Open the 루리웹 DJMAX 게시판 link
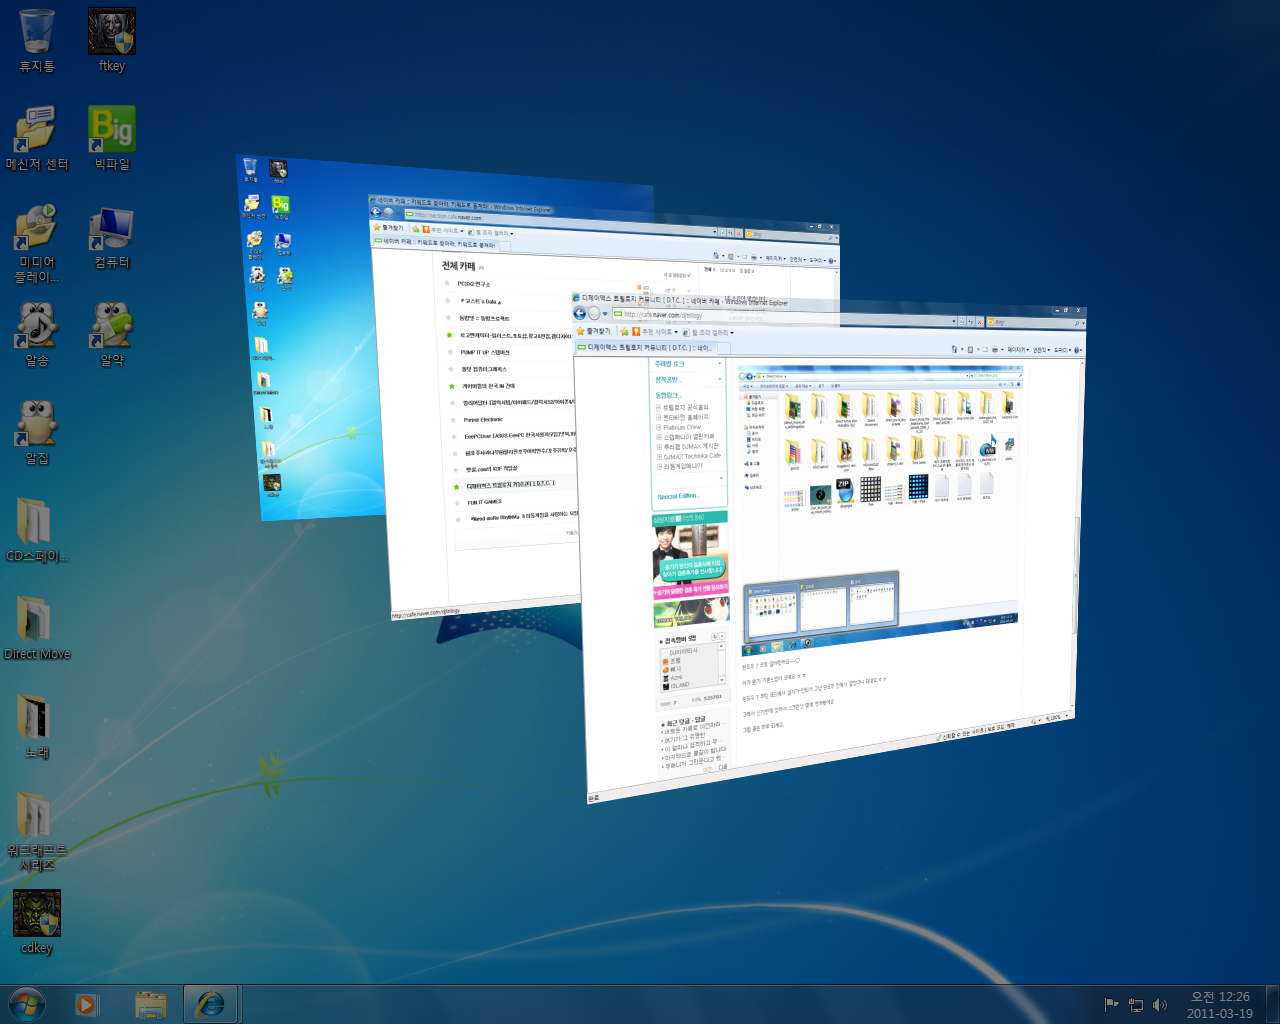Screen dimensions: 1280x1024 [691, 447]
